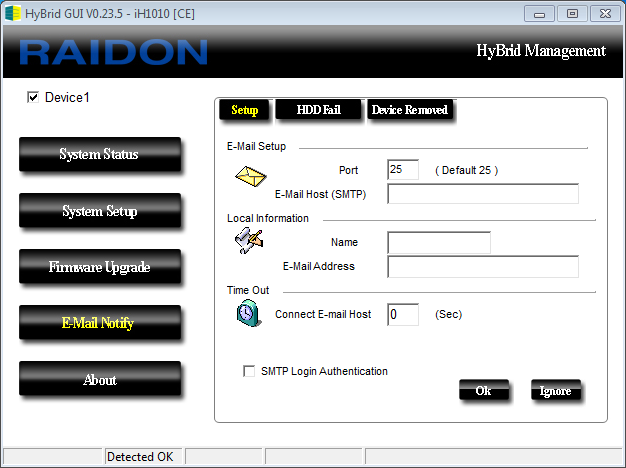Click the HyBrid GUI app icon in title bar
This screenshot has width=626, height=468.
click(x=12, y=13)
